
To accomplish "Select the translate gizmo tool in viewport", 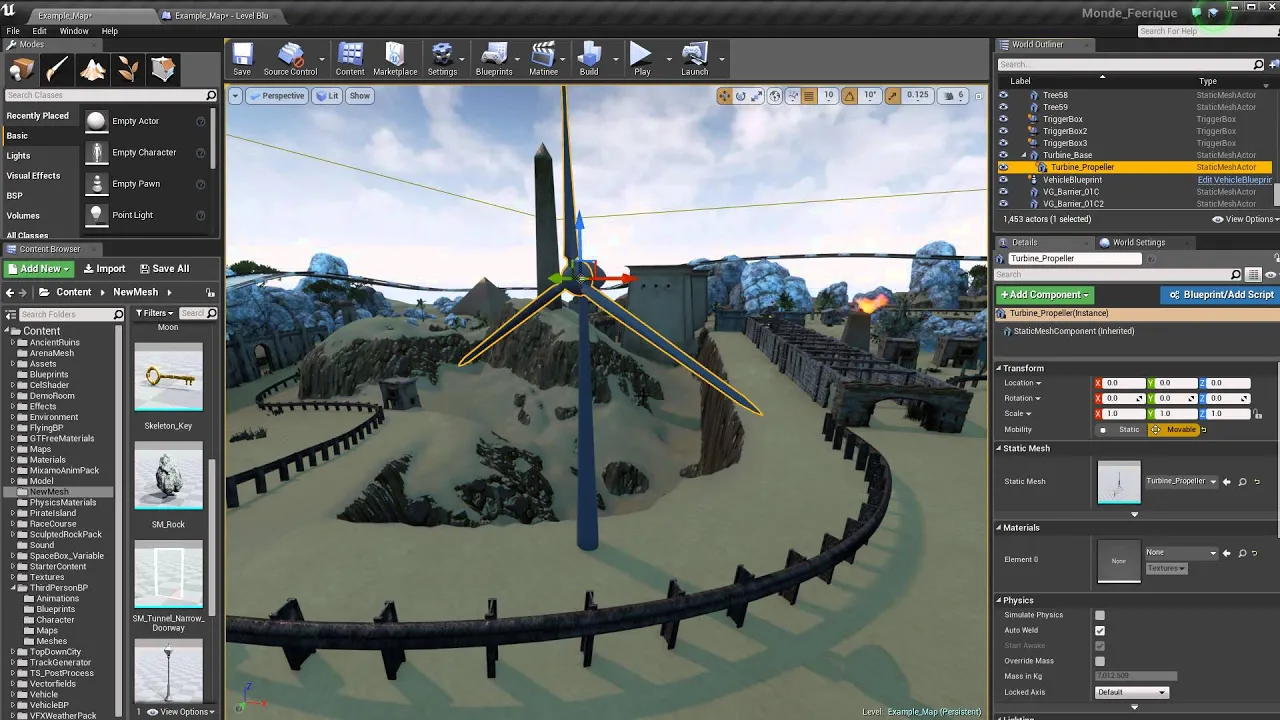I will pyautogui.click(x=724, y=96).
